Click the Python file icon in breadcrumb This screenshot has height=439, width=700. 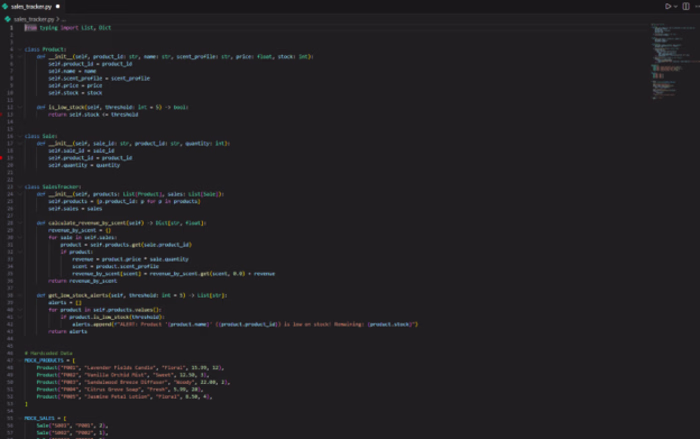click(x=8, y=19)
